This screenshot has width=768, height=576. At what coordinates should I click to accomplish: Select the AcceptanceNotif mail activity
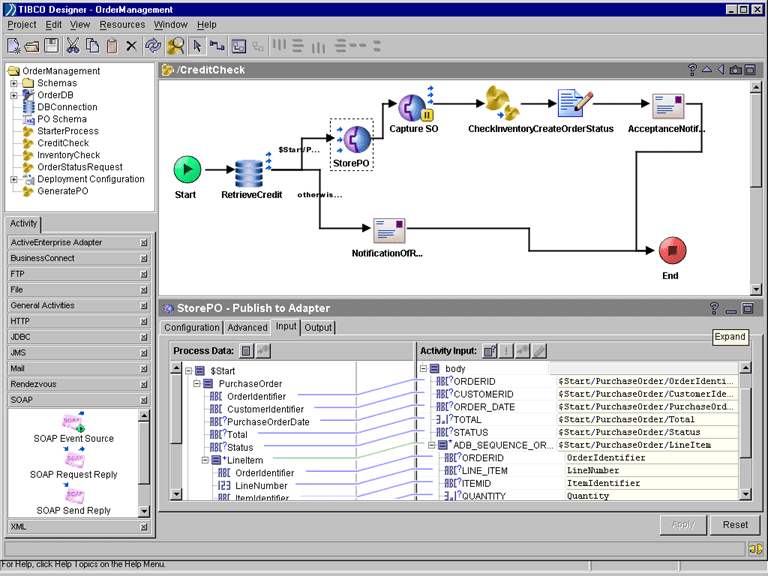(x=668, y=106)
